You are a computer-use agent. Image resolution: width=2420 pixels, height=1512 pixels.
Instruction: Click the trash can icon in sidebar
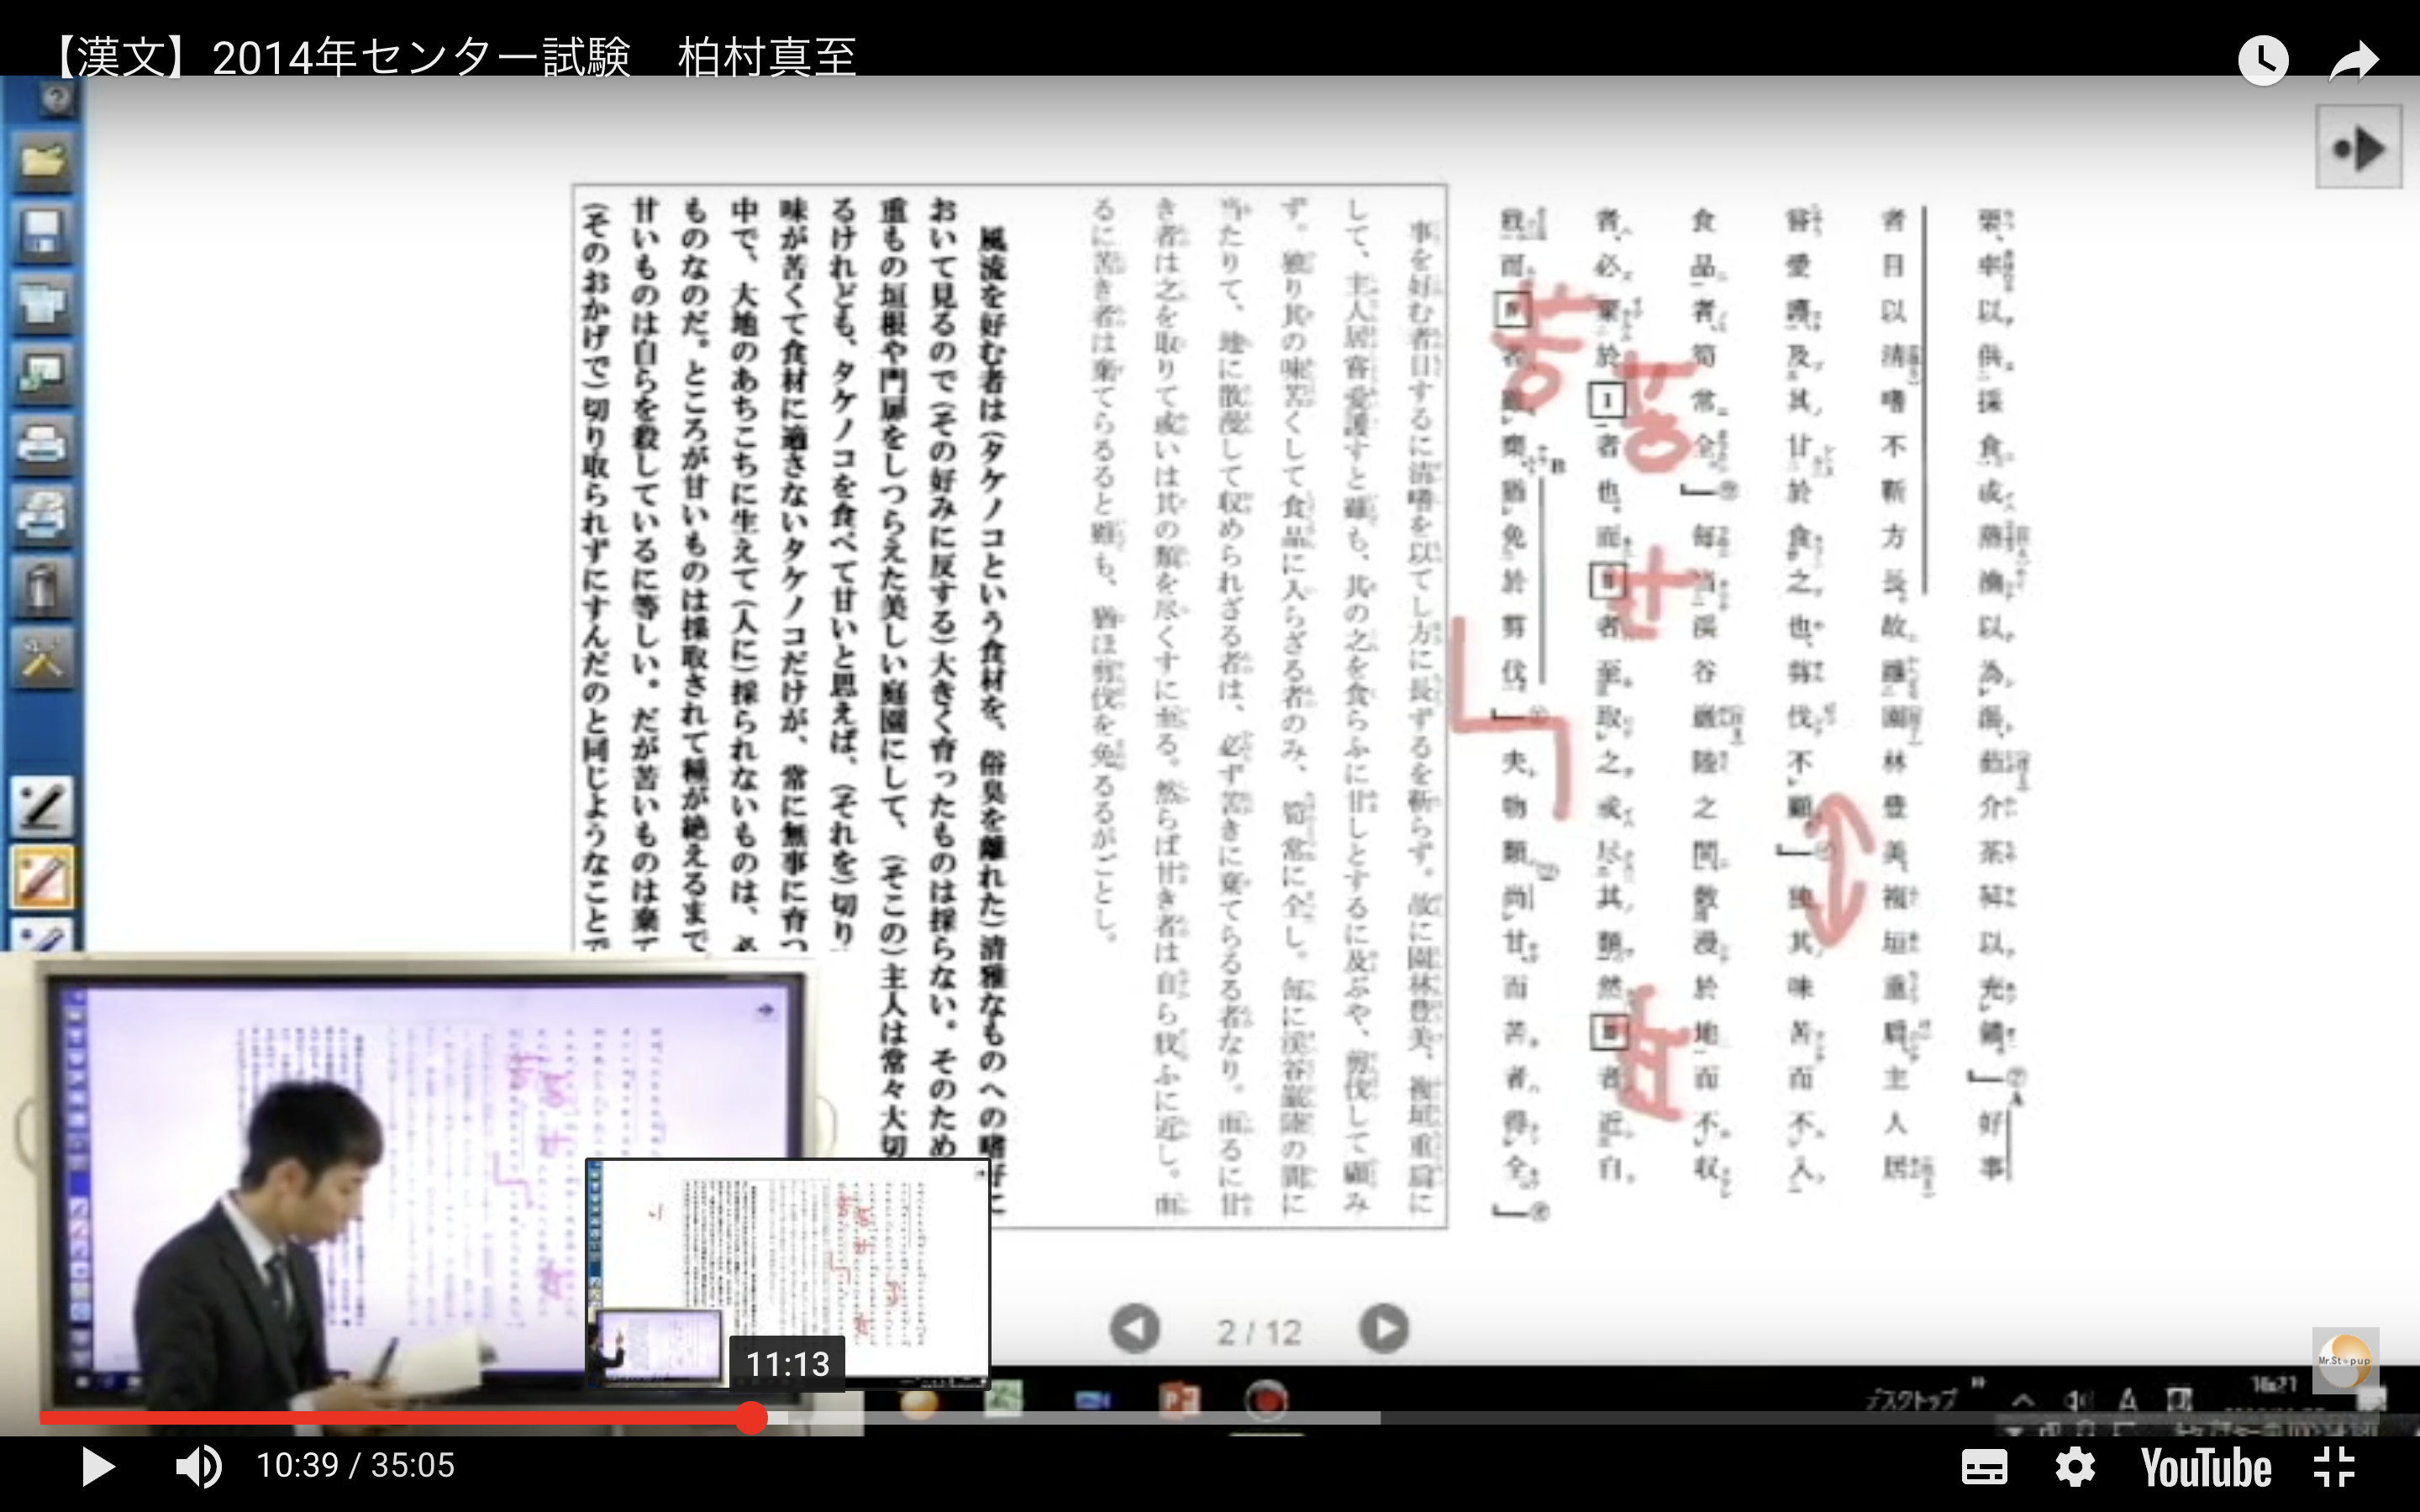tap(42, 586)
